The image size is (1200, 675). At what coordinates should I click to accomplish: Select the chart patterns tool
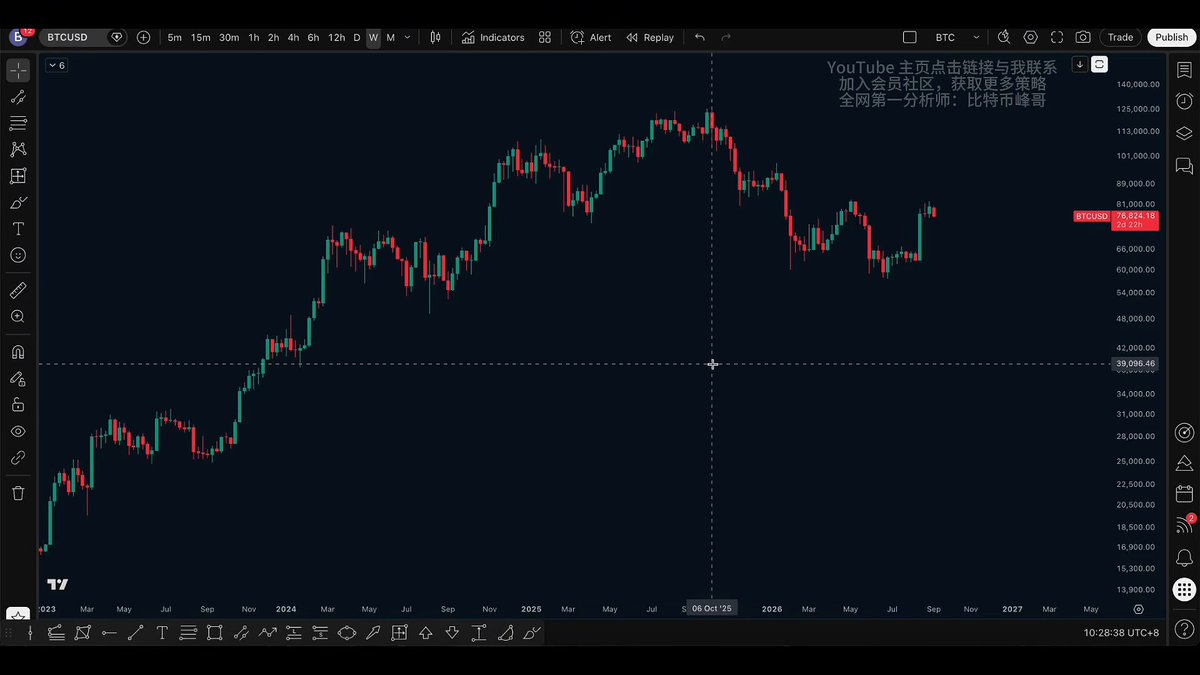point(18,149)
